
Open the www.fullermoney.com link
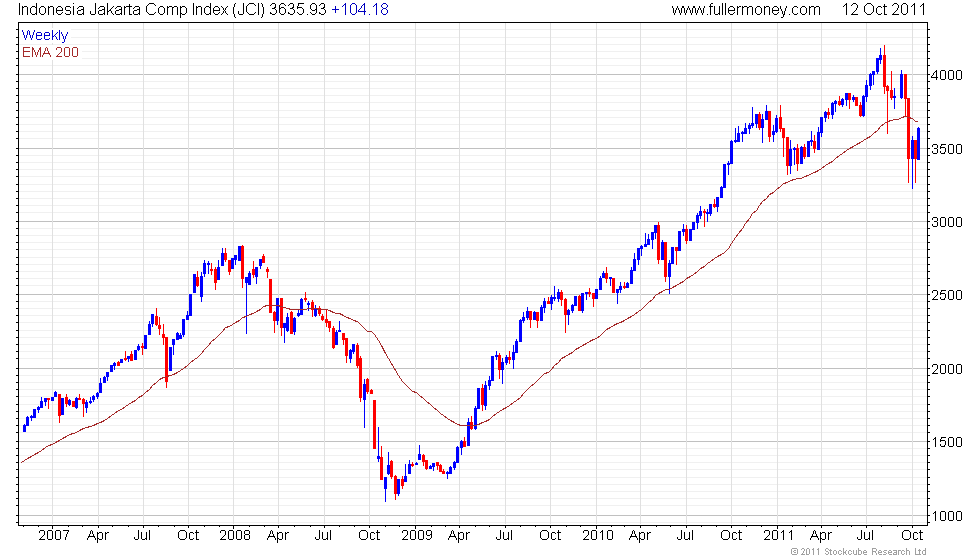tap(746, 9)
